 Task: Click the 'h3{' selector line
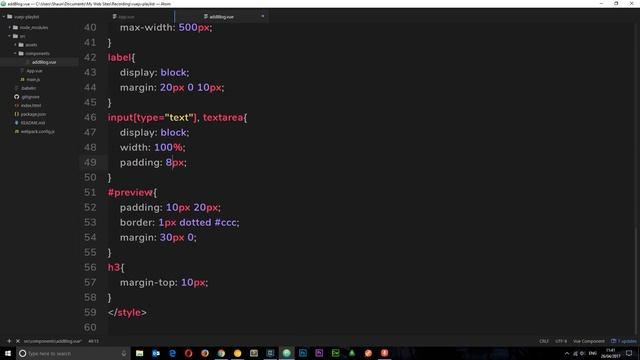pos(116,267)
